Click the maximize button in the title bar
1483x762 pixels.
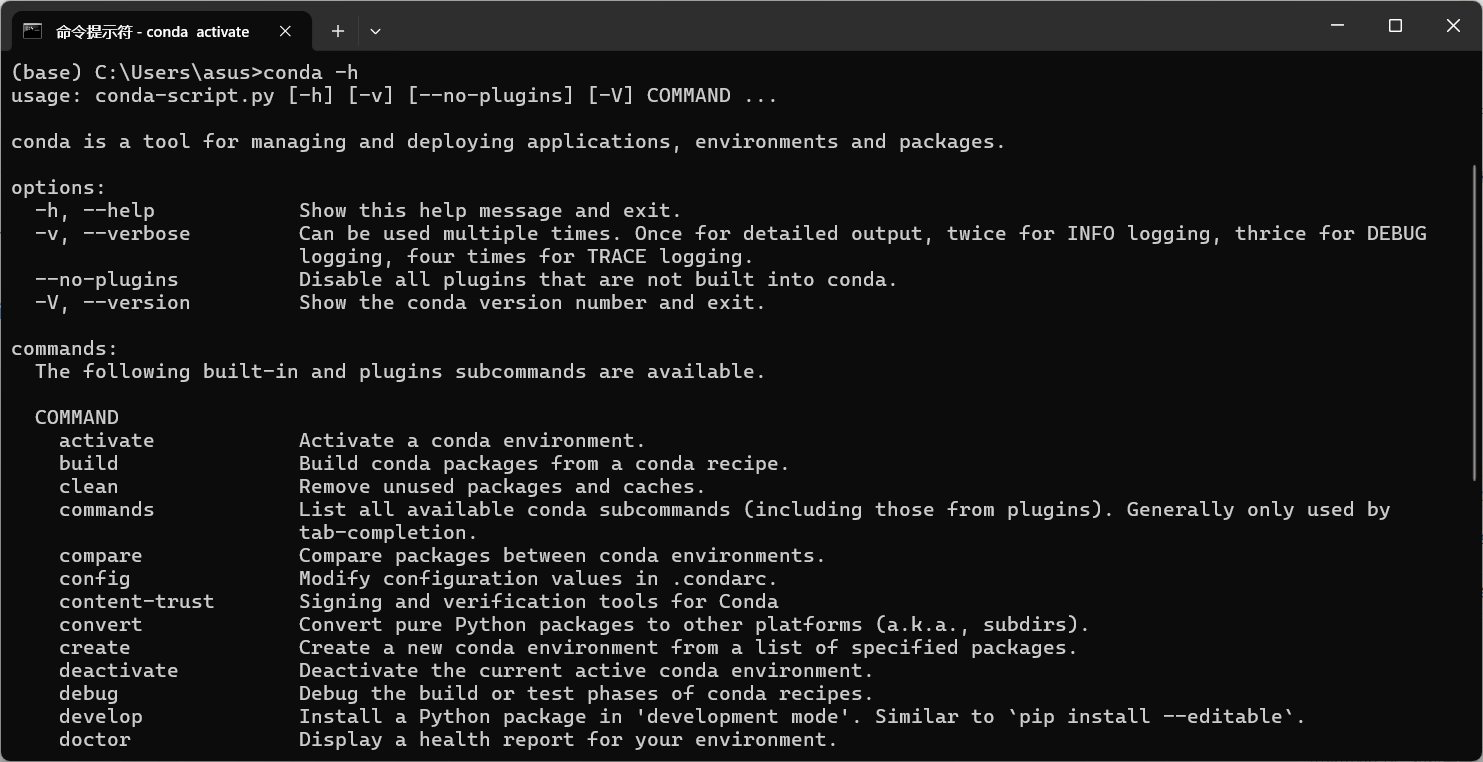(1394, 26)
